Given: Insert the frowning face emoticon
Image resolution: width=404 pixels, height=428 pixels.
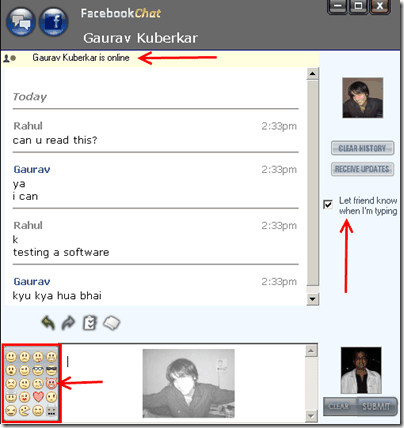Looking at the screenshot, I should tap(24, 356).
